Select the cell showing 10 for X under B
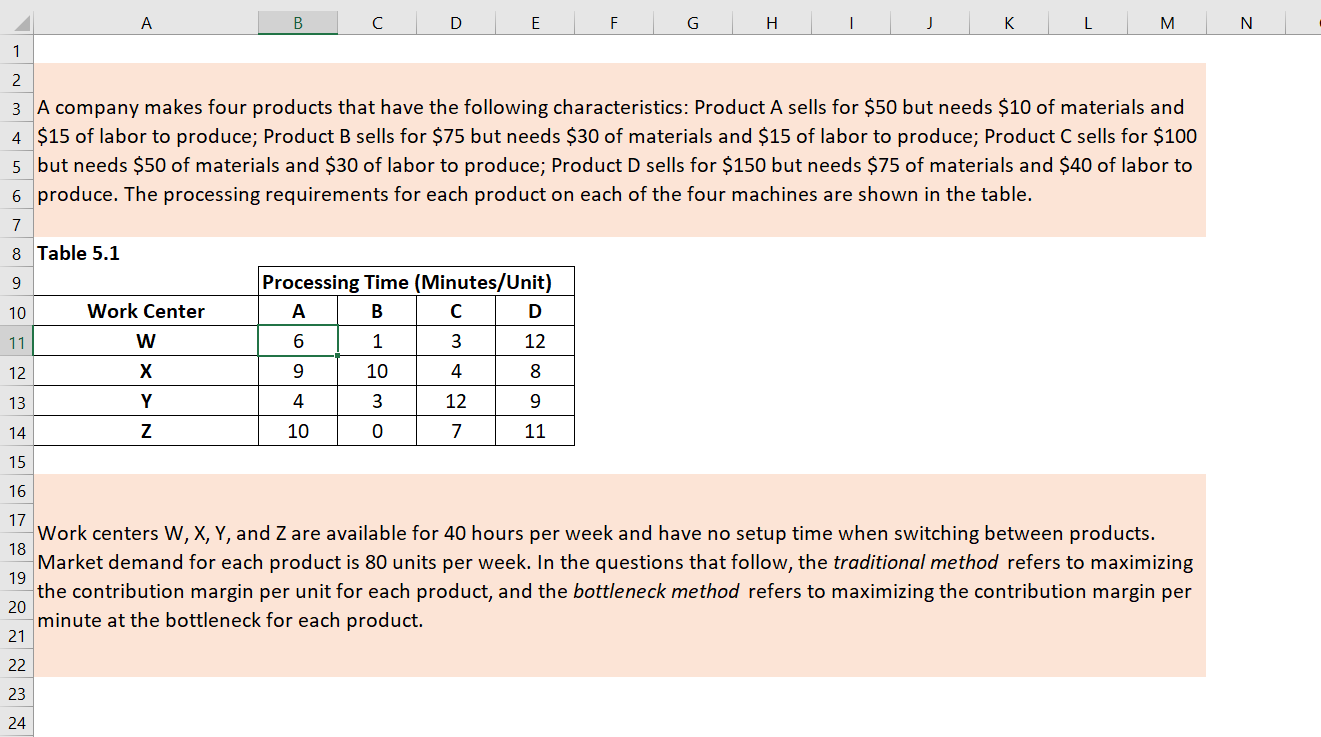 tap(376, 371)
